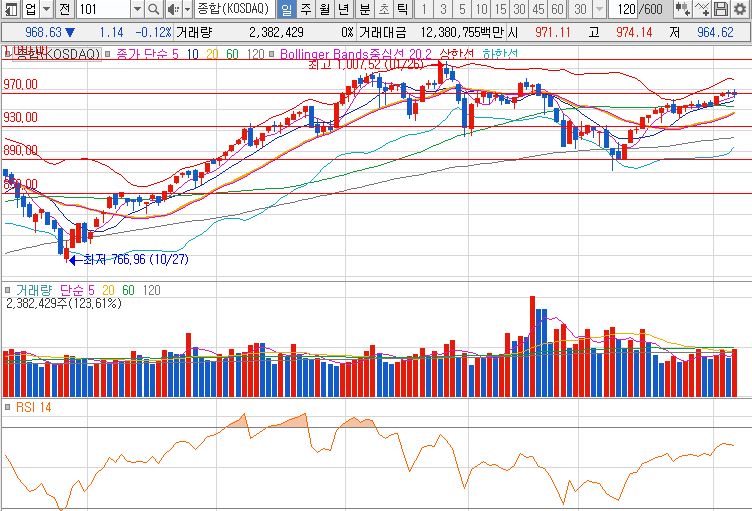Click the tallest red volume bar
Image resolution: width=752 pixels, height=511 pixels.
coord(532,346)
